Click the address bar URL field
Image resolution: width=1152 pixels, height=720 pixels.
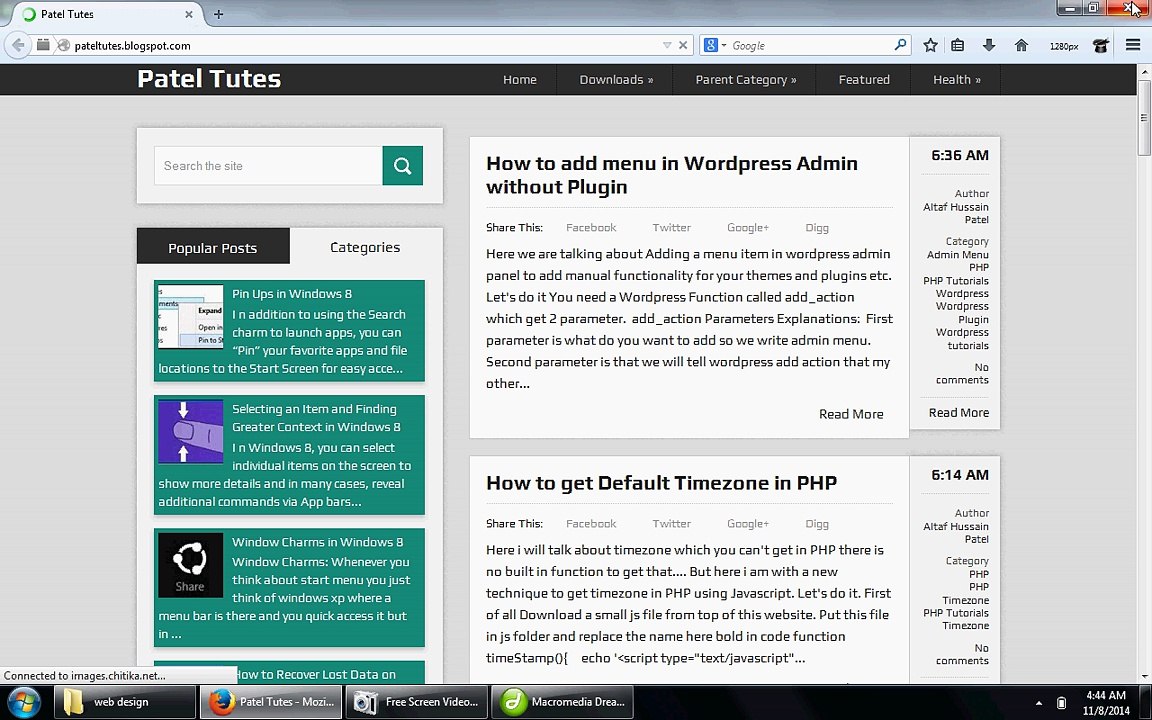pyautogui.click(x=364, y=46)
